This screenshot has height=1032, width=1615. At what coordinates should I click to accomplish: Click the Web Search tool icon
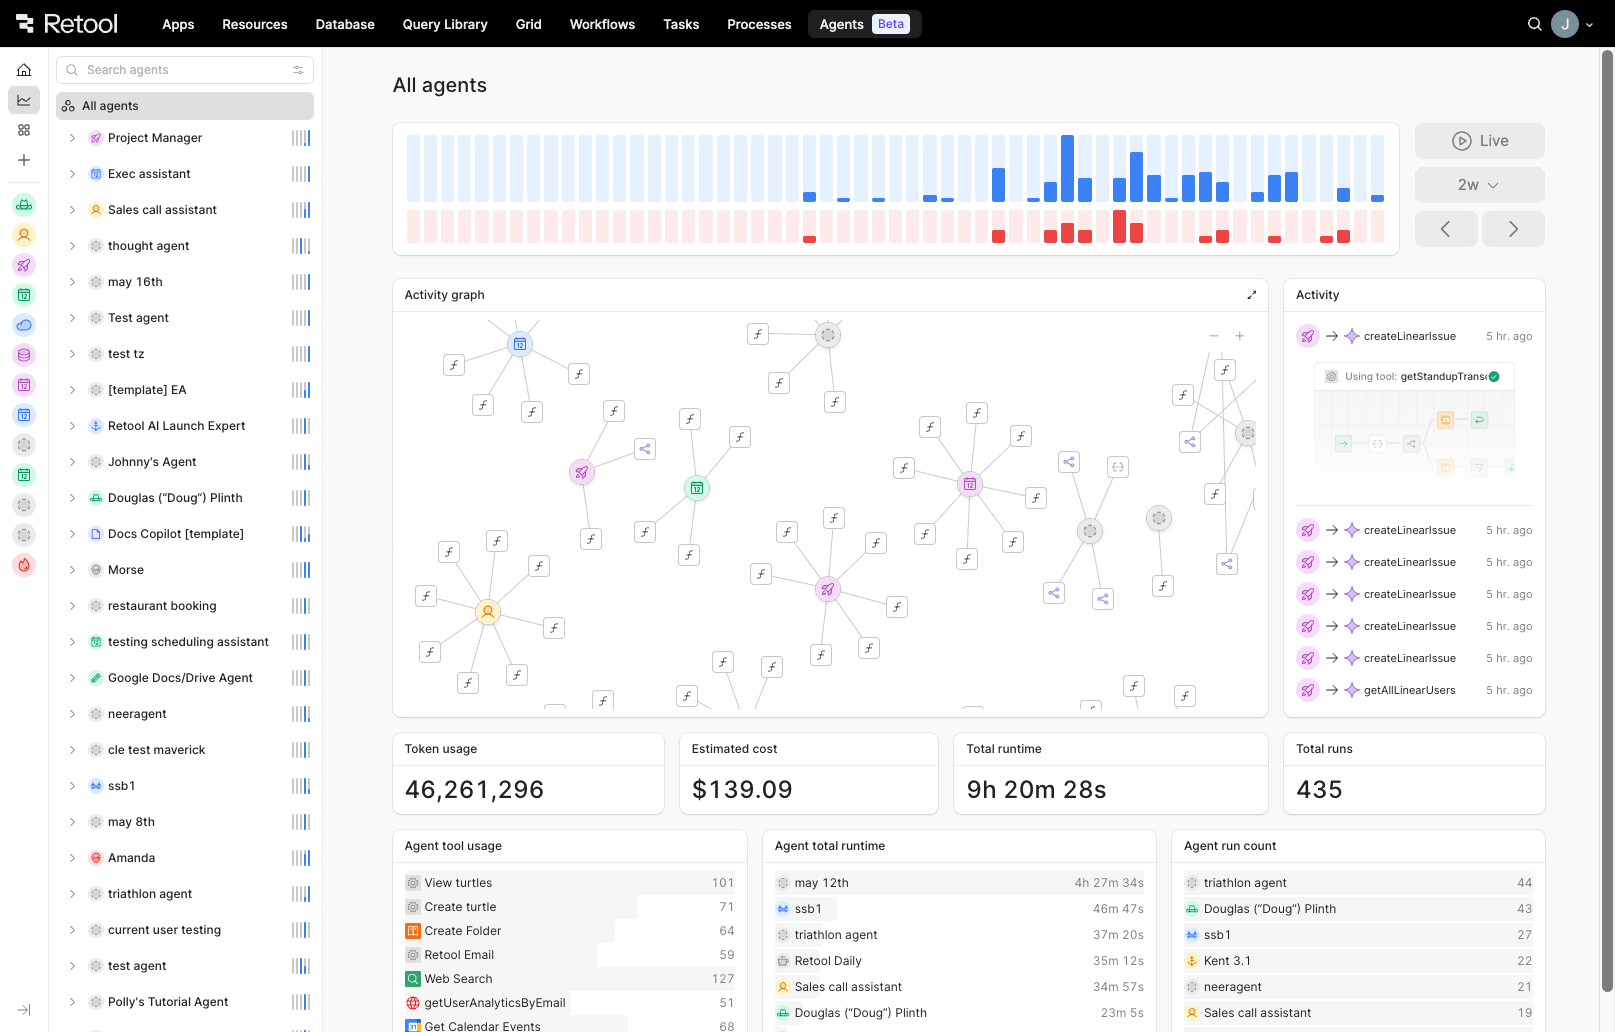click(412, 979)
